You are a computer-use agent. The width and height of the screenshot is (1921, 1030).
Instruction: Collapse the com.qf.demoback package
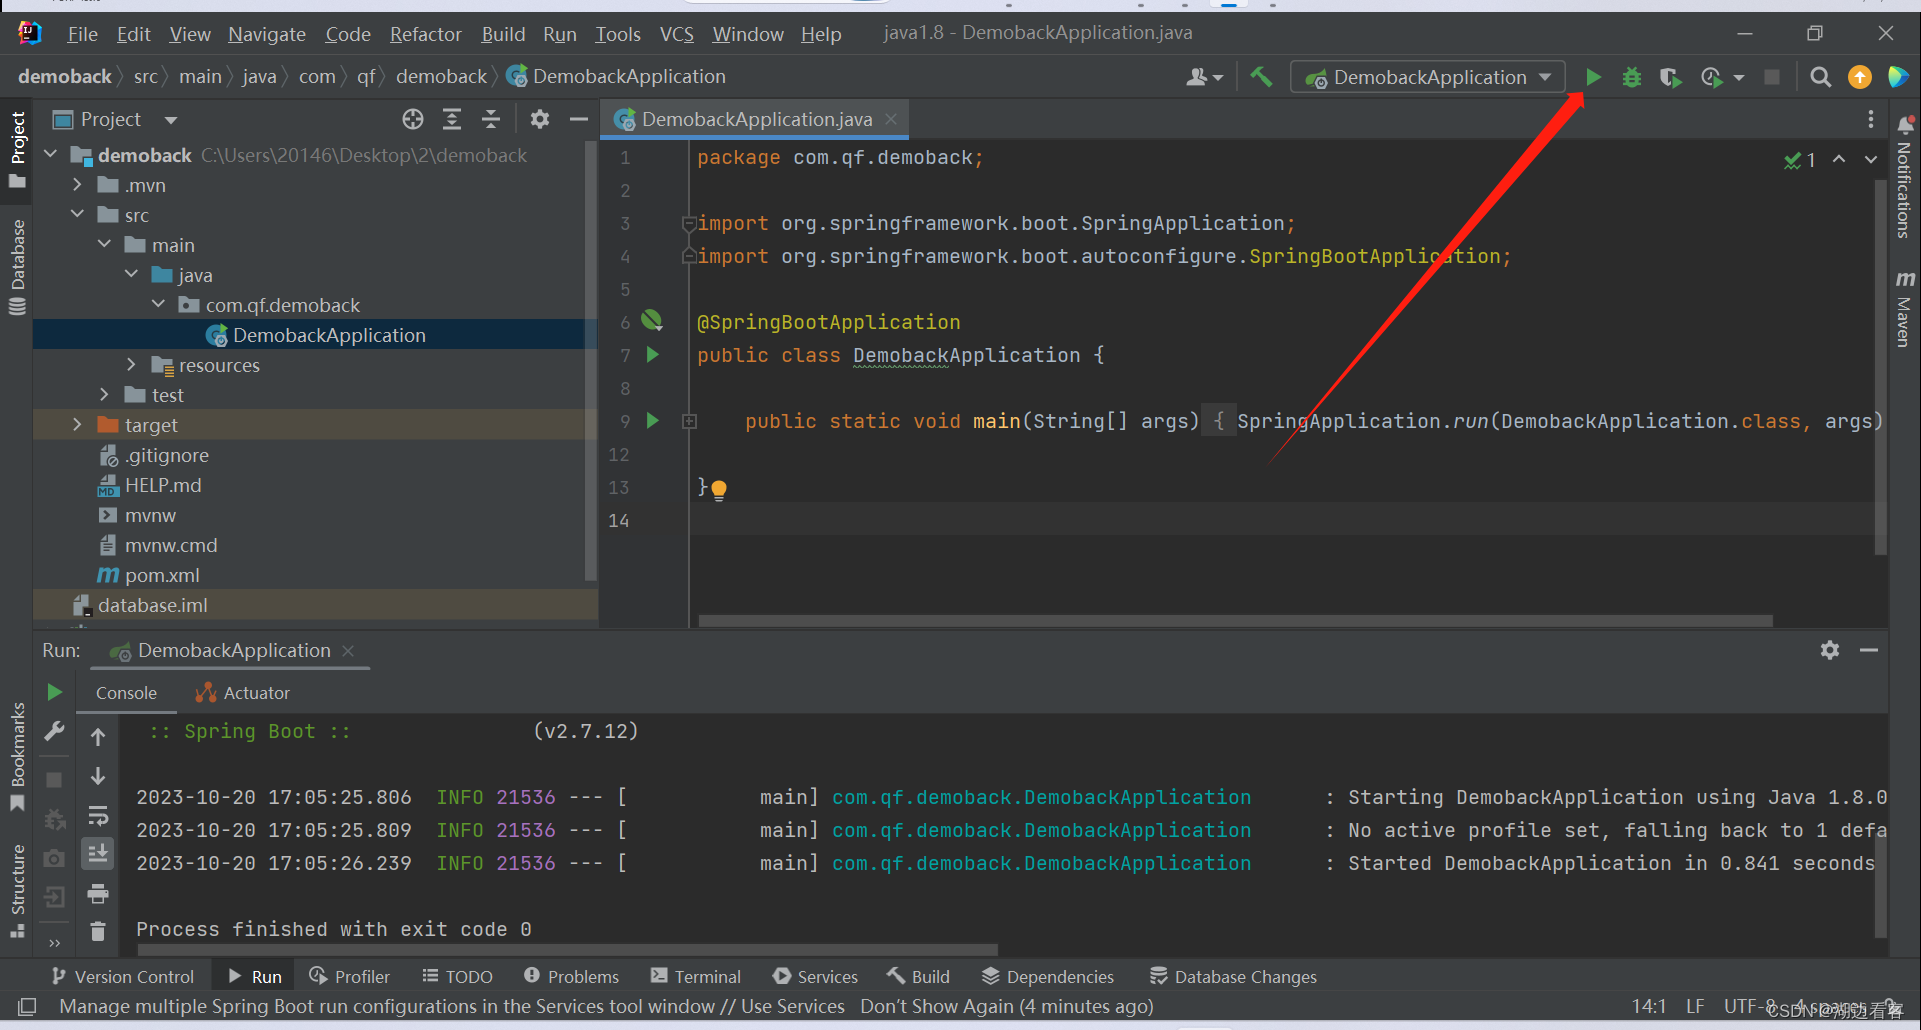point(158,305)
